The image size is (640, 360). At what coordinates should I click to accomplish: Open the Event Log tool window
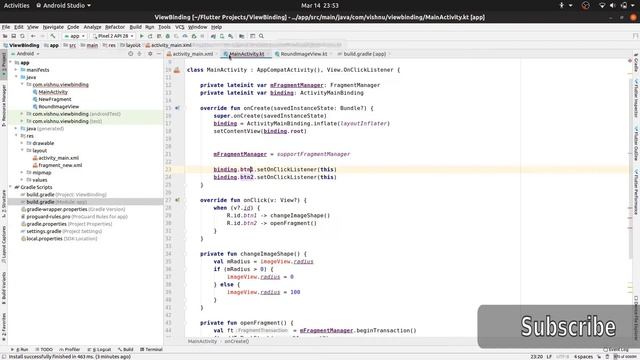pos(616,349)
